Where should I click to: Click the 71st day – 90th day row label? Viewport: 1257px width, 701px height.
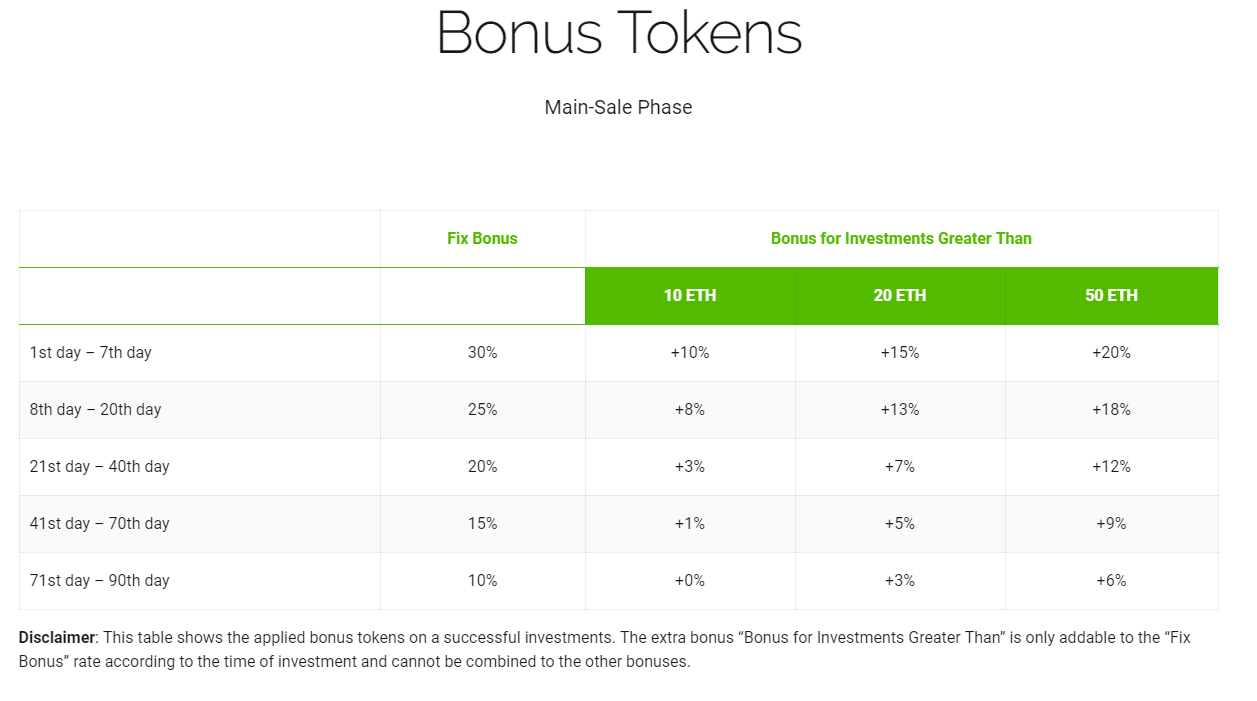click(100, 580)
